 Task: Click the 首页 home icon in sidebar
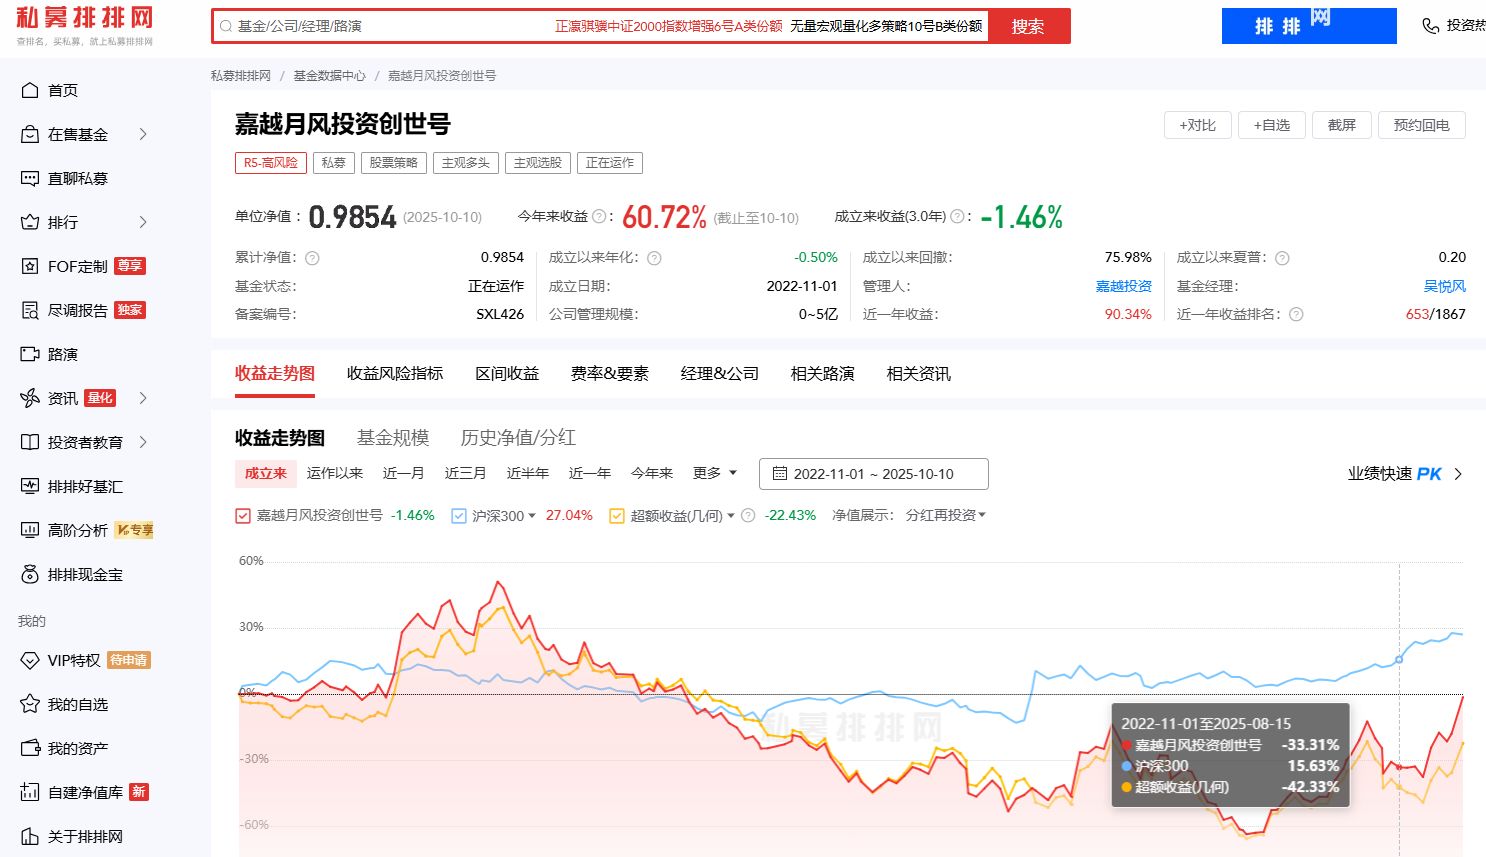[30, 90]
